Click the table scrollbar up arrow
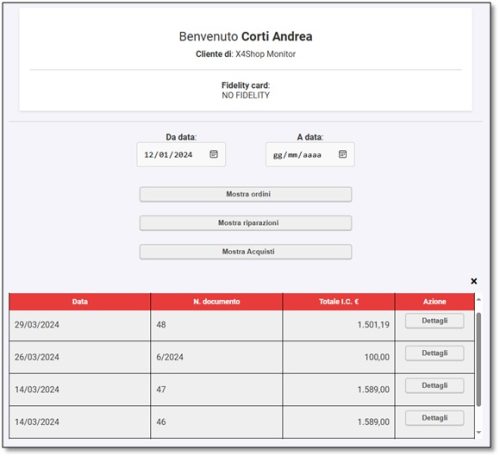 tap(479, 300)
